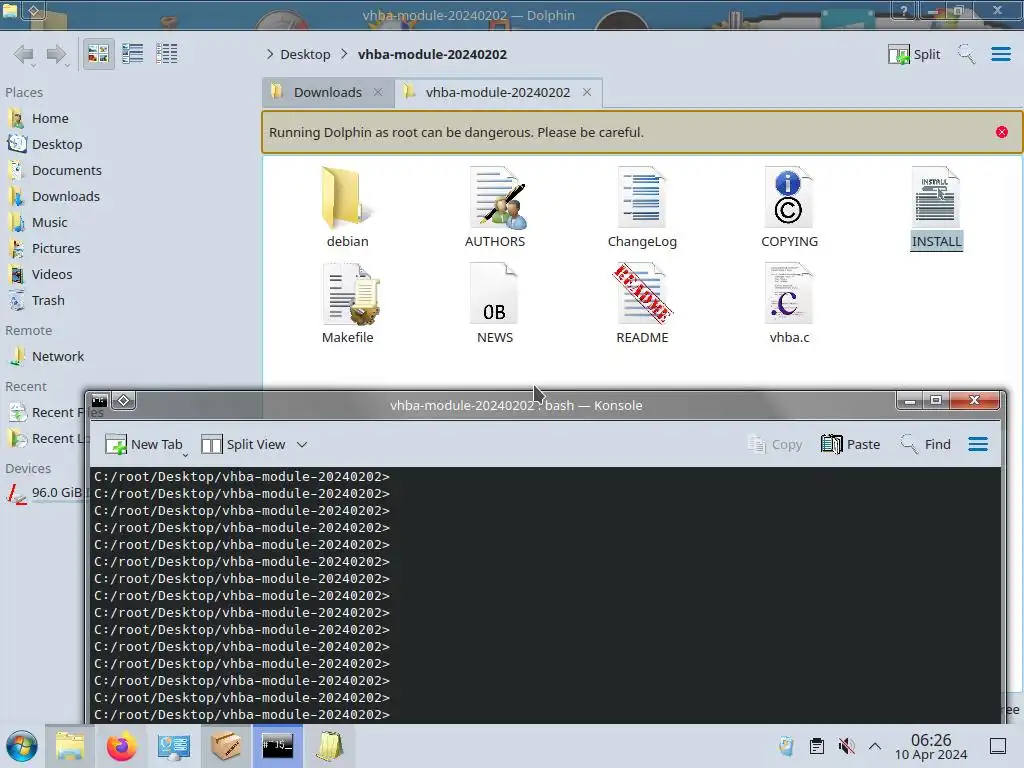Image resolution: width=1024 pixels, height=768 pixels.
Task: Switch to vhba-module-20240202 tab
Action: pos(498,92)
